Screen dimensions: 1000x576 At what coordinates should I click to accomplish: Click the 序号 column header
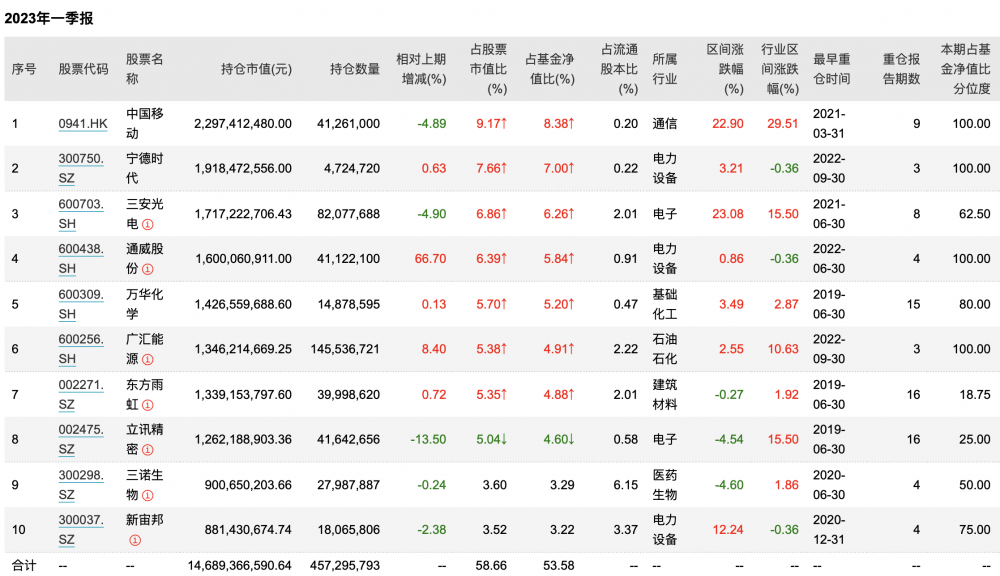click(24, 69)
